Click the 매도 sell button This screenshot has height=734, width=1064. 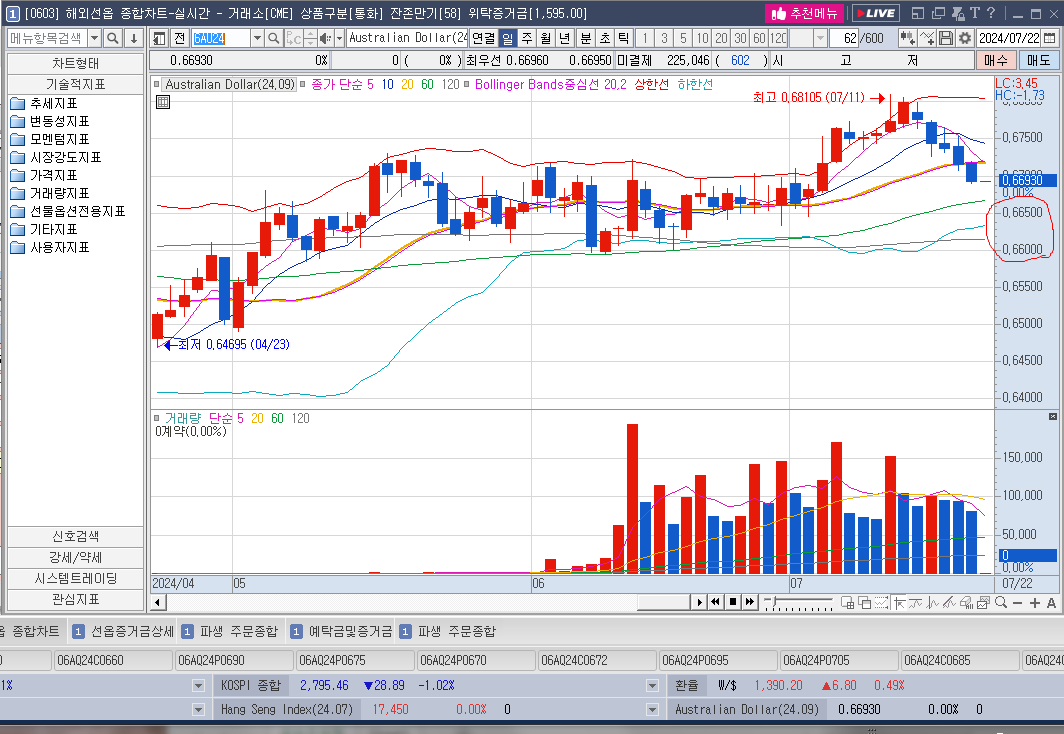(1039, 60)
